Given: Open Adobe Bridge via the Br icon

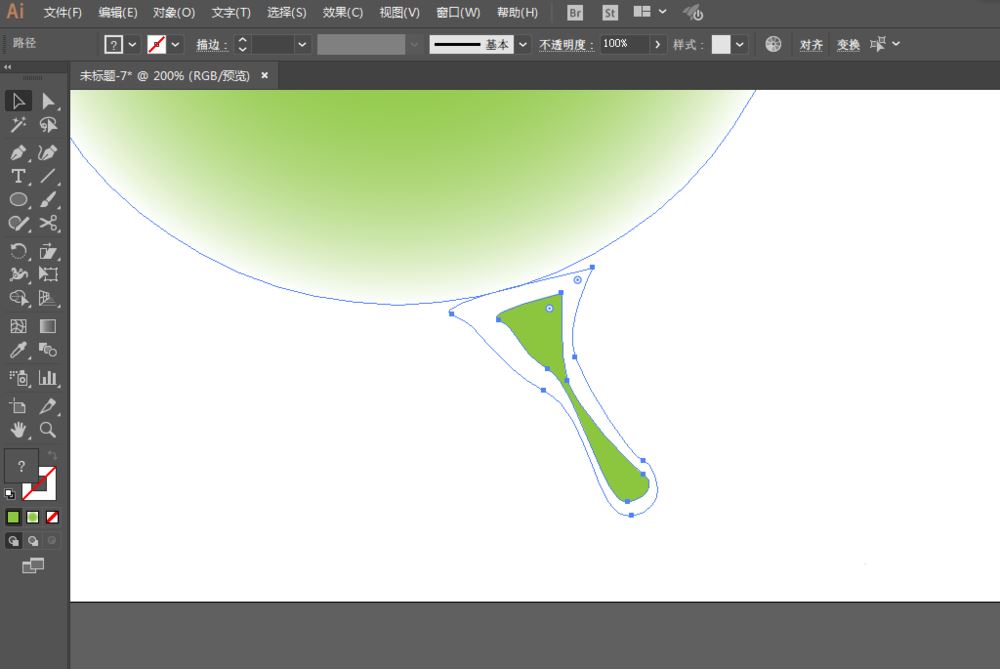Looking at the screenshot, I should click(575, 13).
